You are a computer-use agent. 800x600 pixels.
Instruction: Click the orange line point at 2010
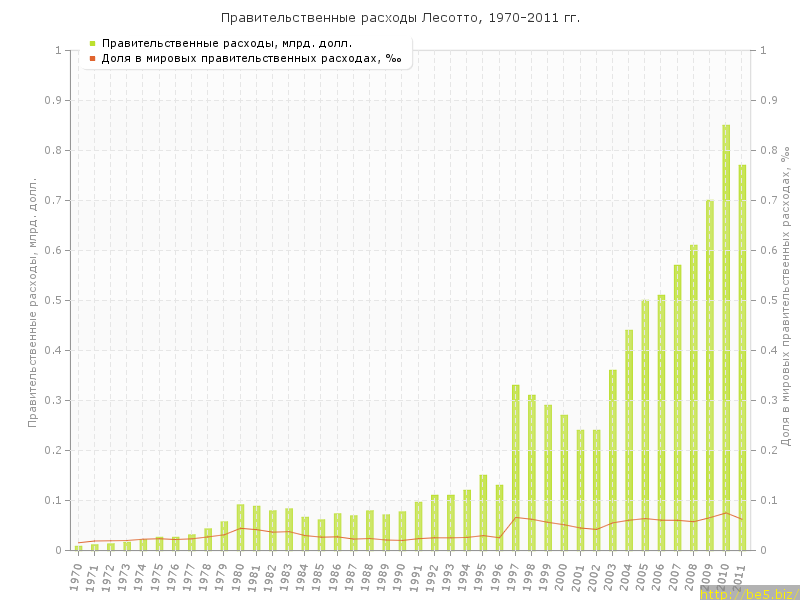[726, 513]
